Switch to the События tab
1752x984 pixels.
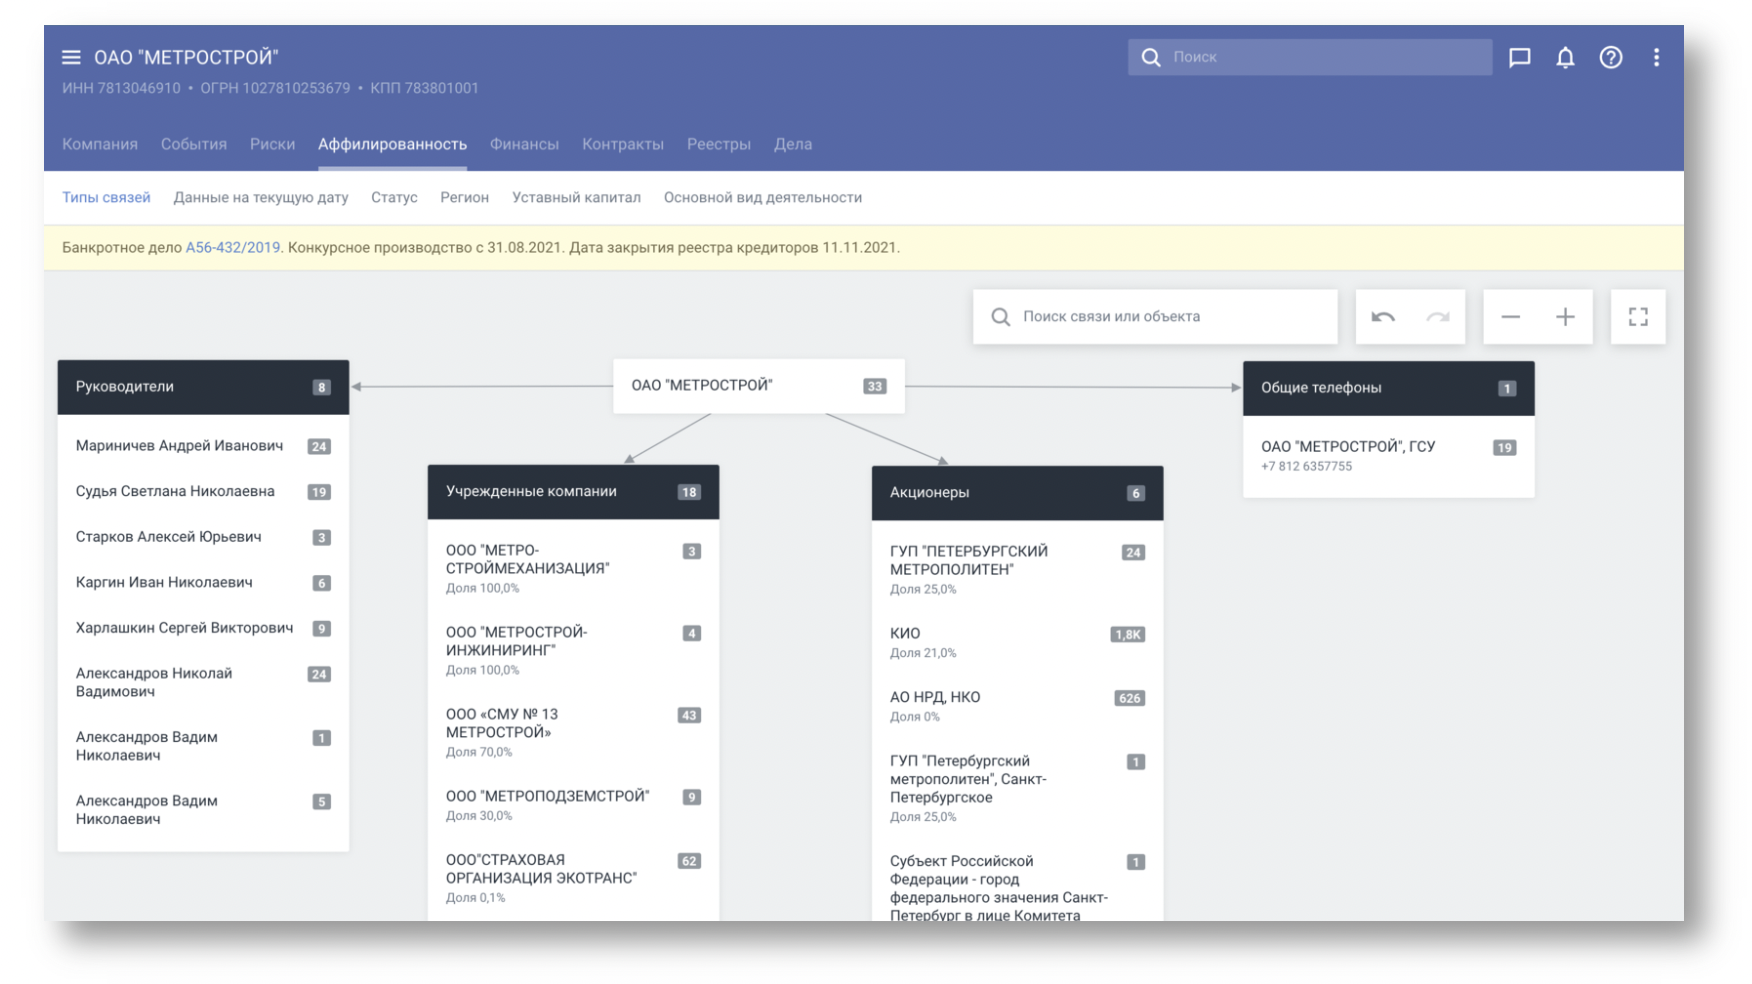pos(194,144)
